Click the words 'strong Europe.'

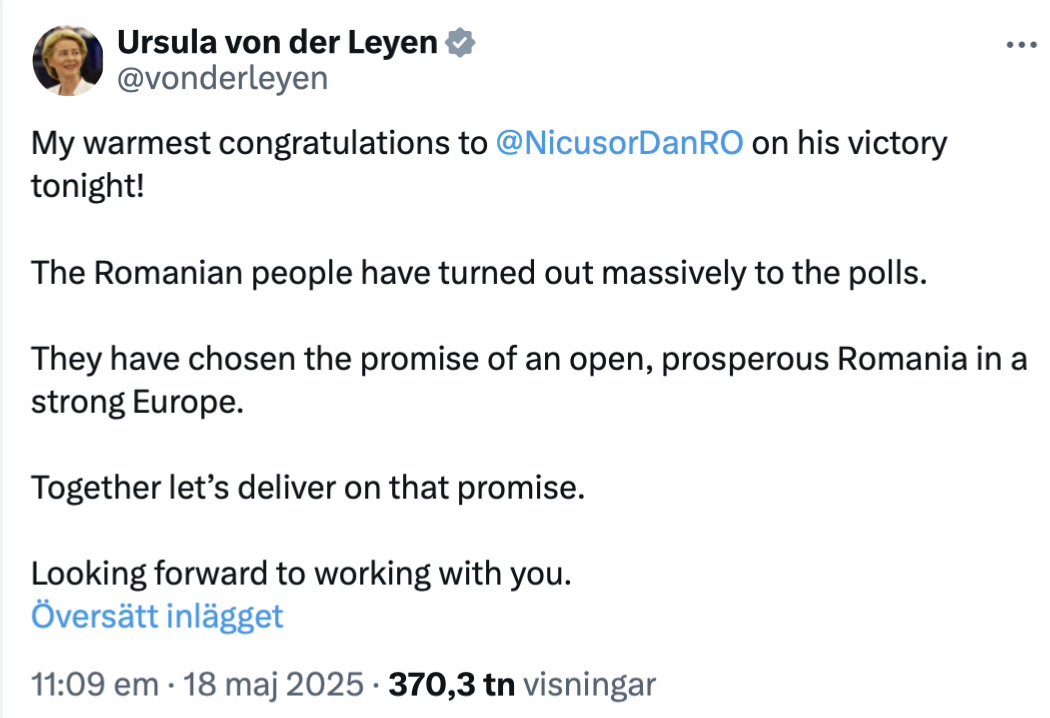137,403
